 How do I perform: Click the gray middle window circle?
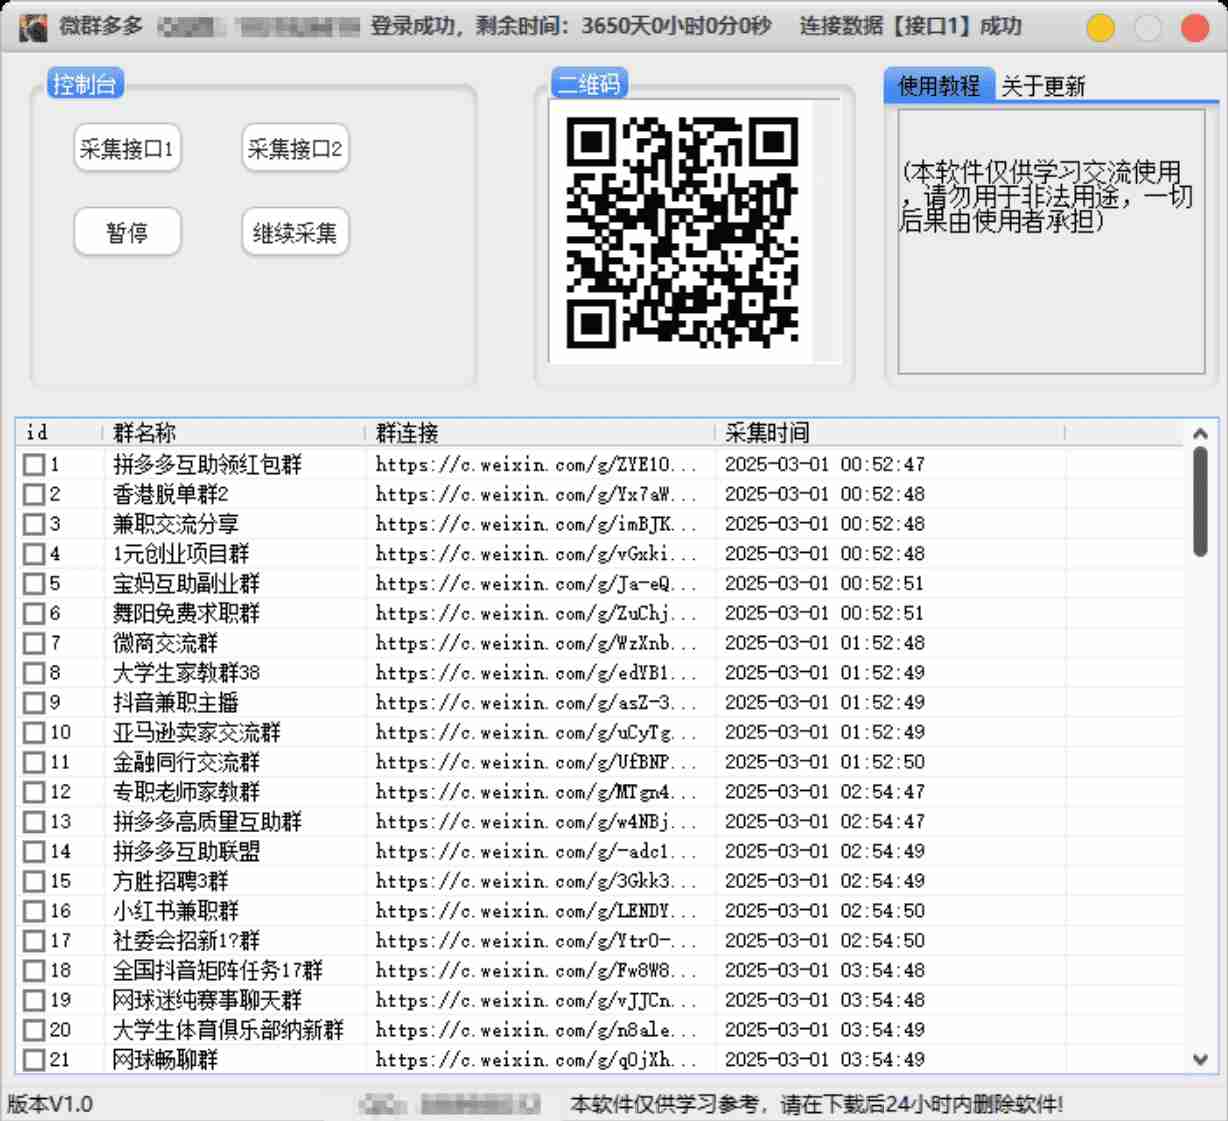(1148, 28)
